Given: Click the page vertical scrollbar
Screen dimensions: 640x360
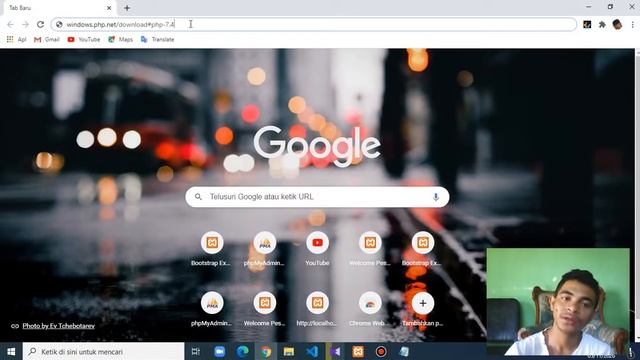Looking at the screenshot, I should point(638,195).
